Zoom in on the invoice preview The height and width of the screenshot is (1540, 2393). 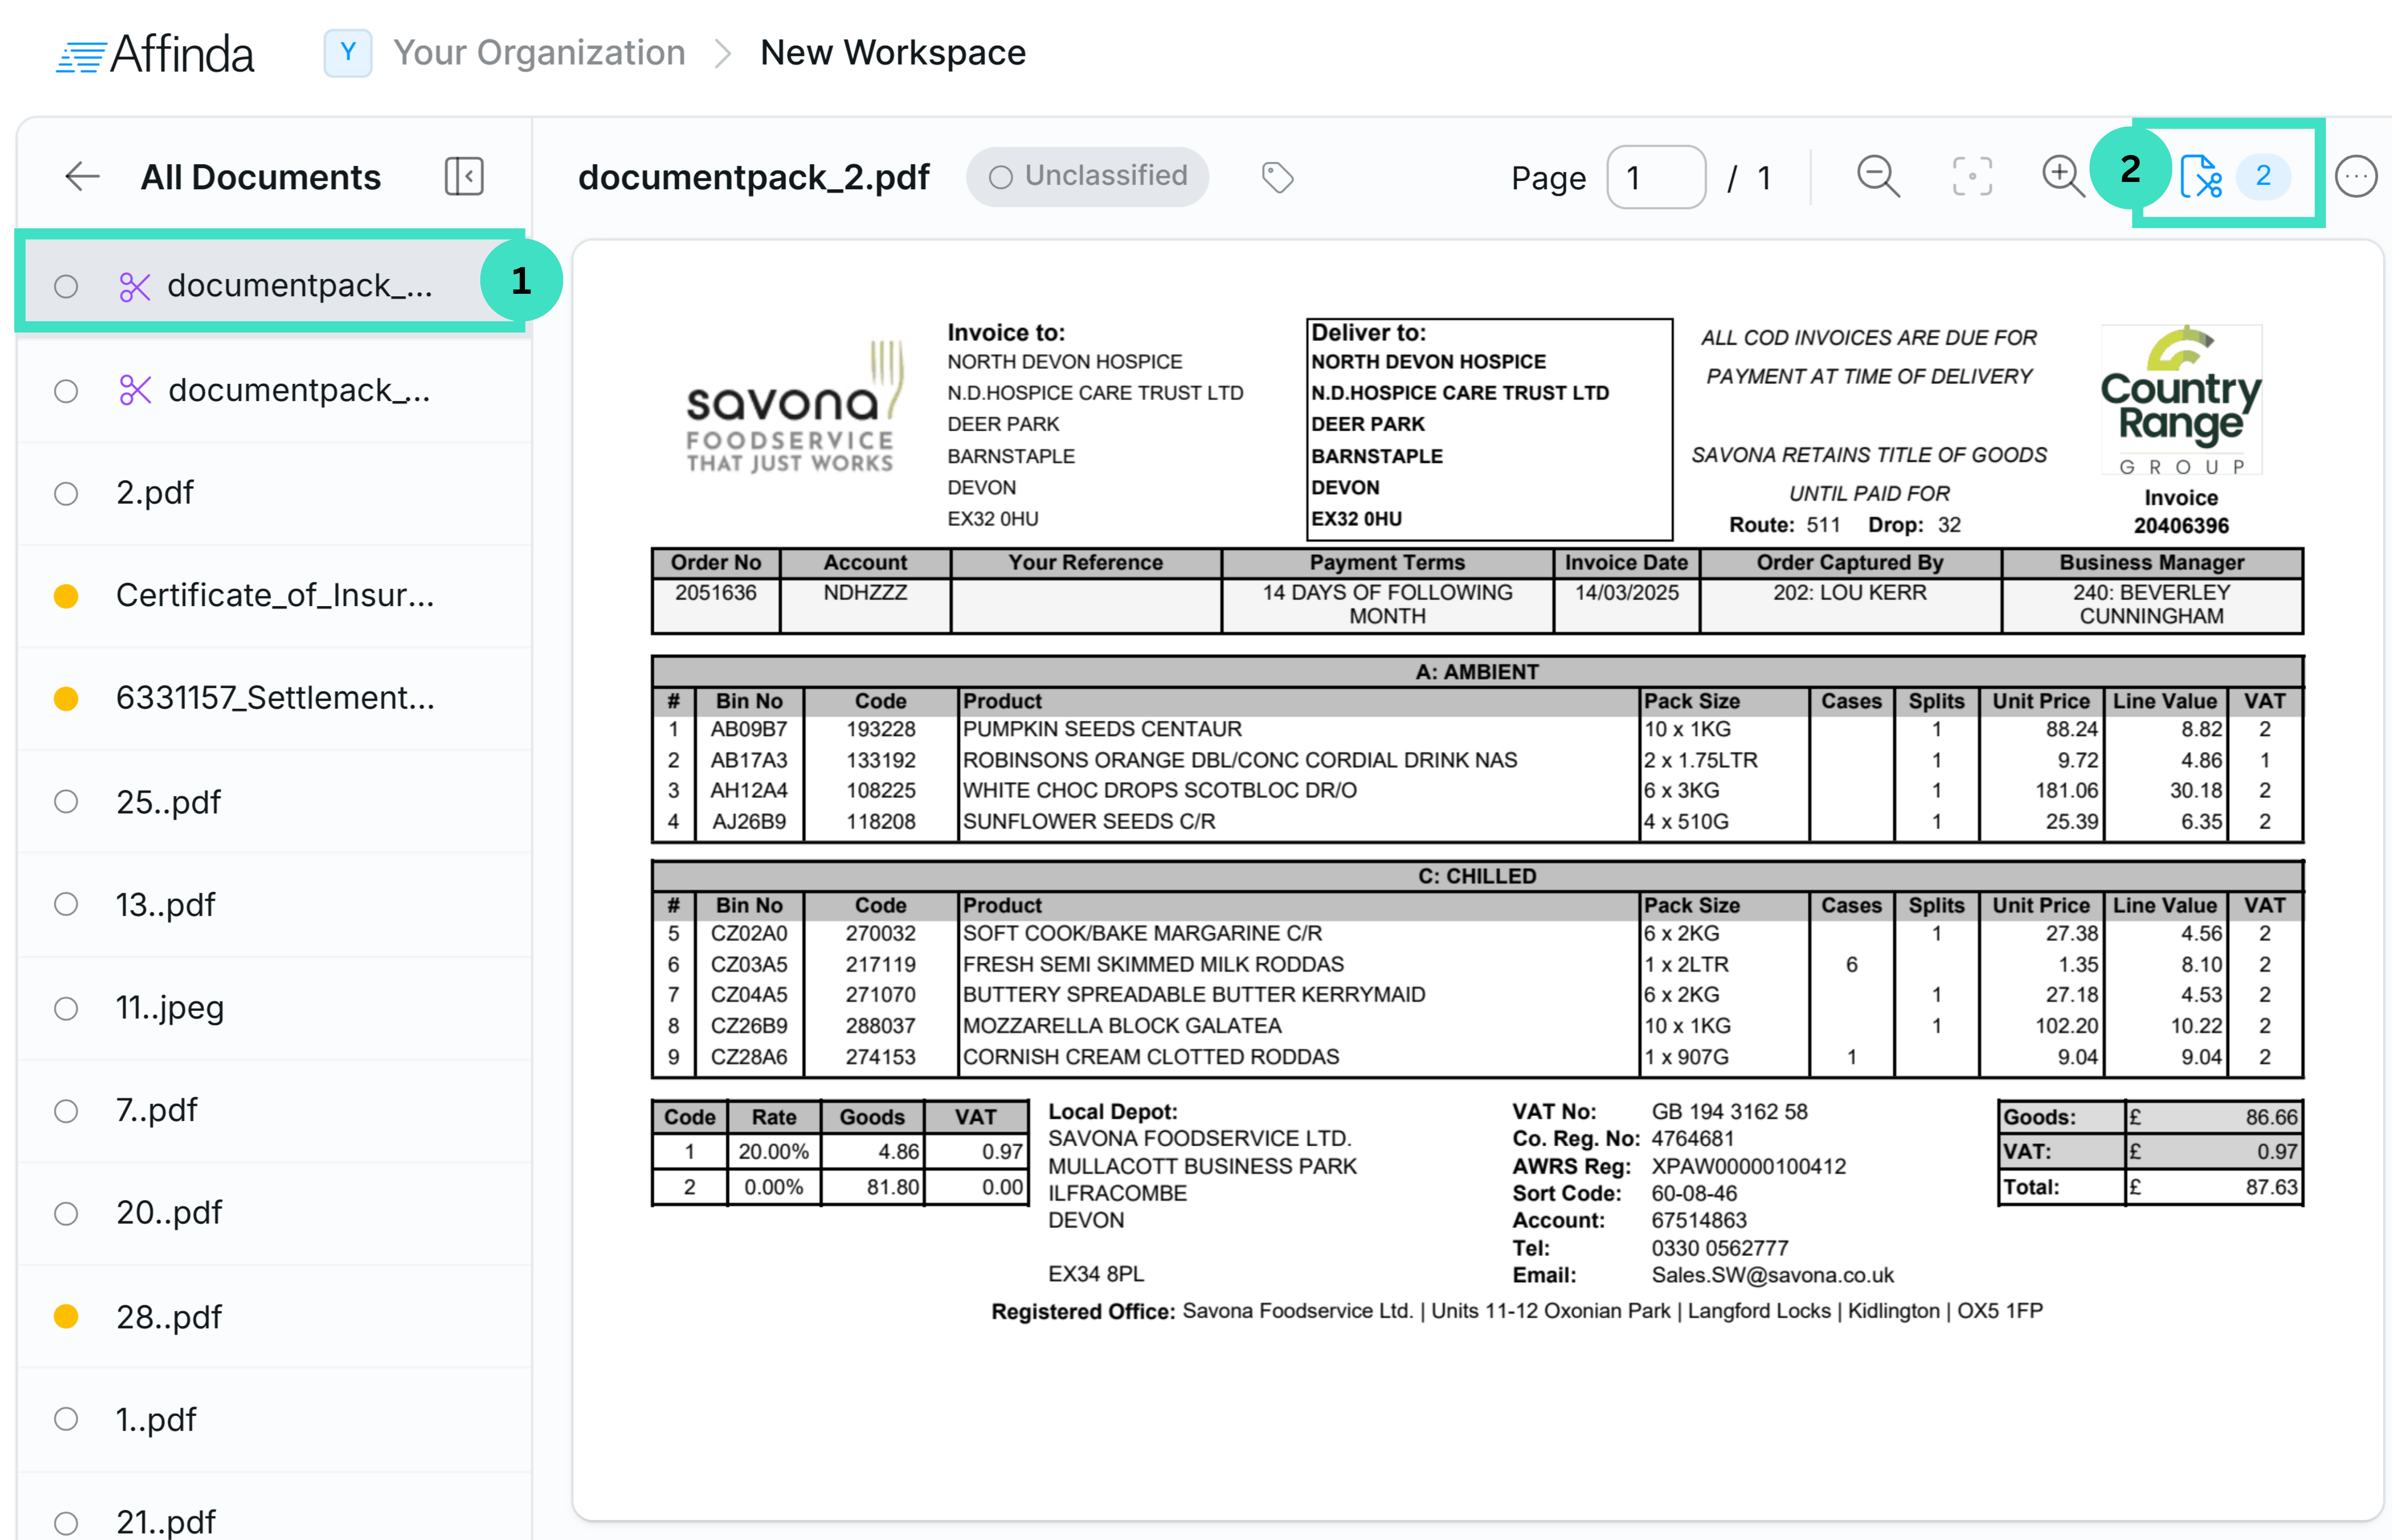[x=2062, y=176]
